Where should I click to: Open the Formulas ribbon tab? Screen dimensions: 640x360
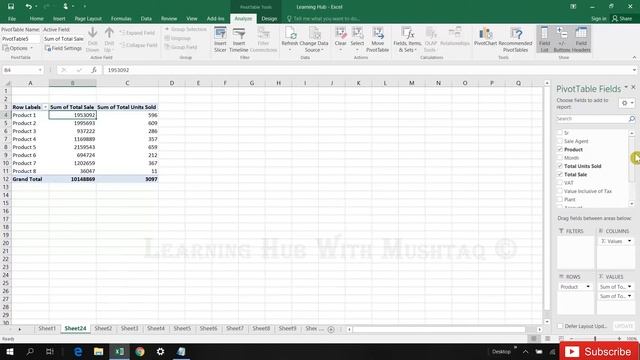tap(121, 18)
